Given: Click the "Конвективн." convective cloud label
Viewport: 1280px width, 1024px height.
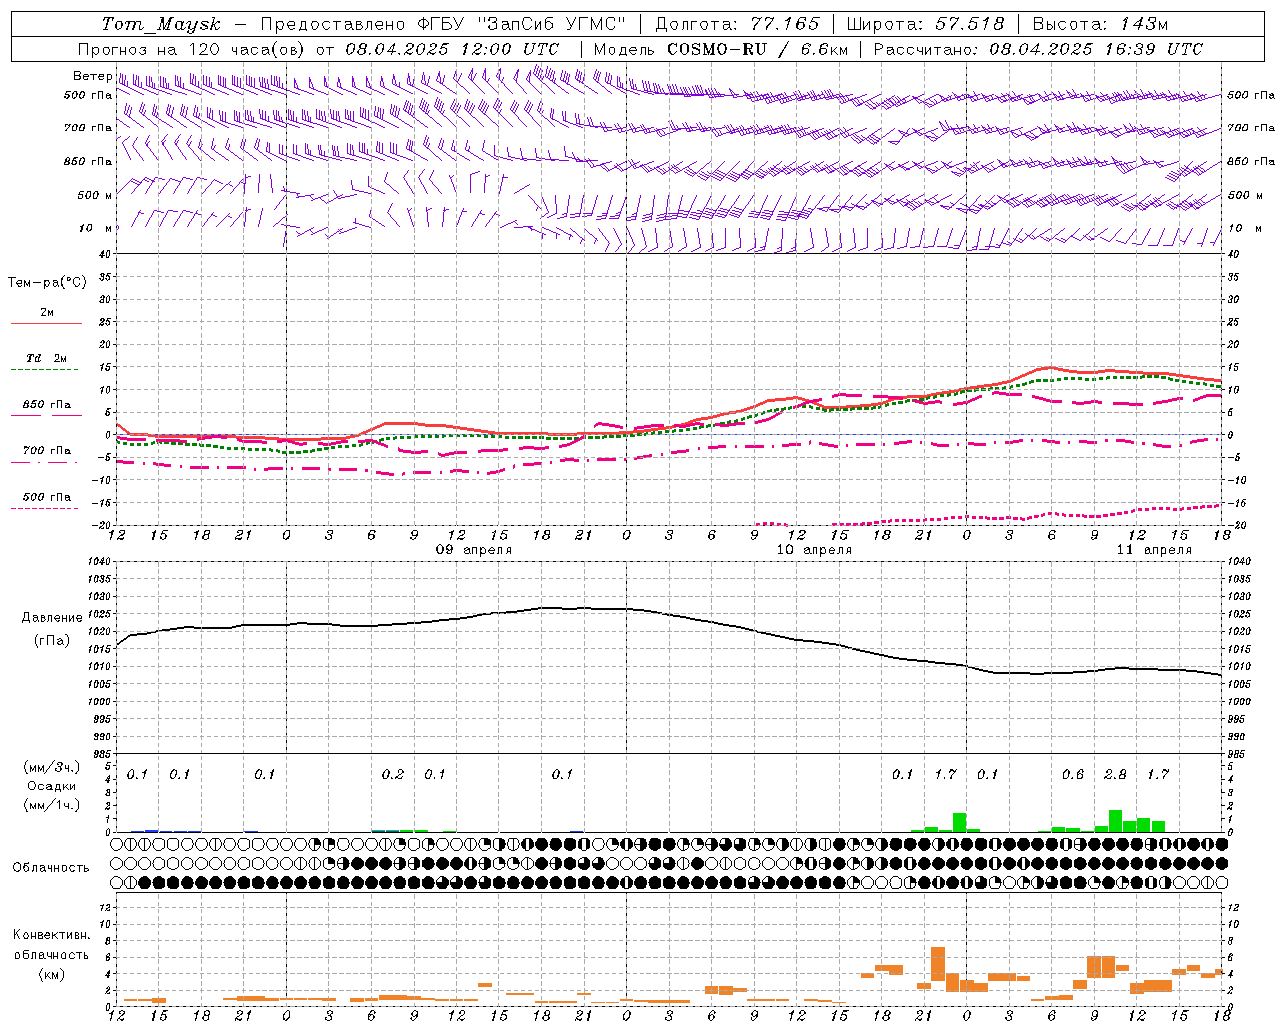Looking at the screenshot, I should (x=51, y=935).
